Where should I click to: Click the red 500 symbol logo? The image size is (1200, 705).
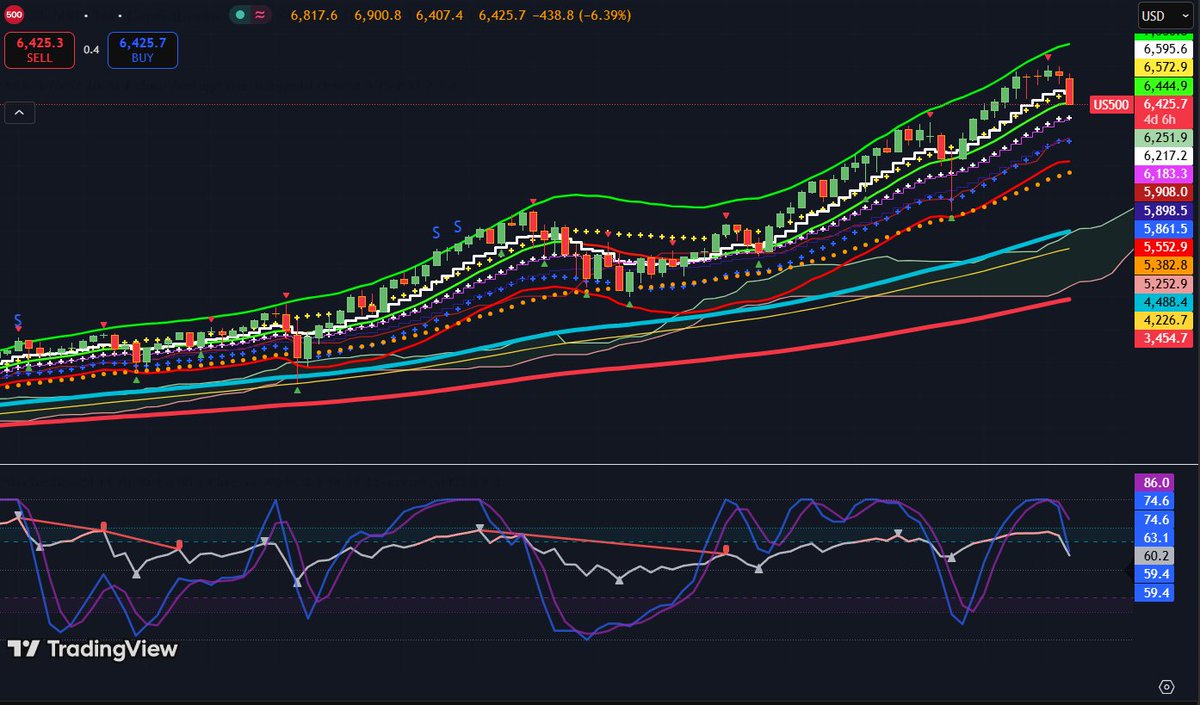[x=14, y=14]
